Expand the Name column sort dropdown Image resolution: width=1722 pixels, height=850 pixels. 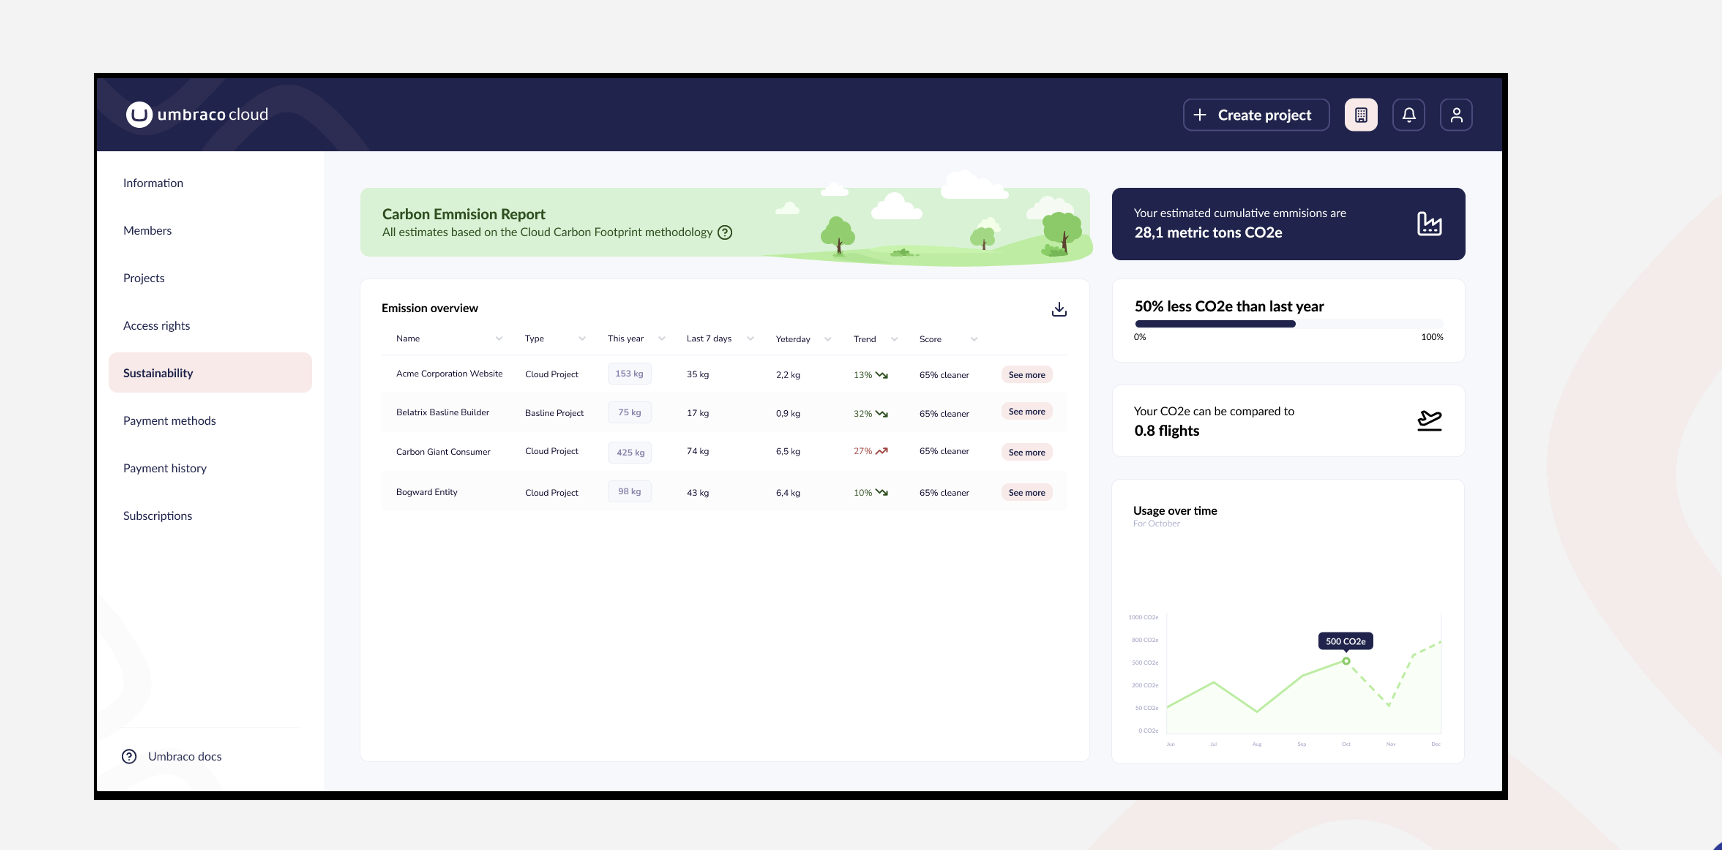tap(499, 339)
